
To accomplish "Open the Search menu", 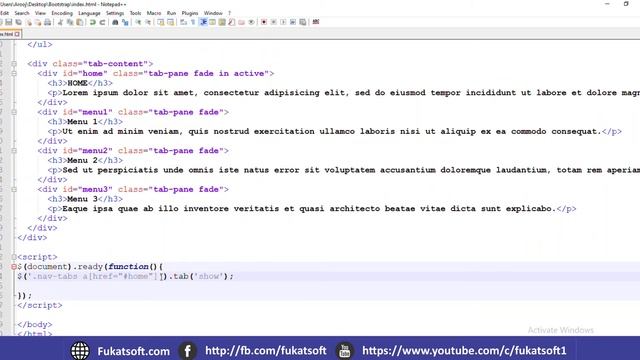I will (x=22, y=13).
